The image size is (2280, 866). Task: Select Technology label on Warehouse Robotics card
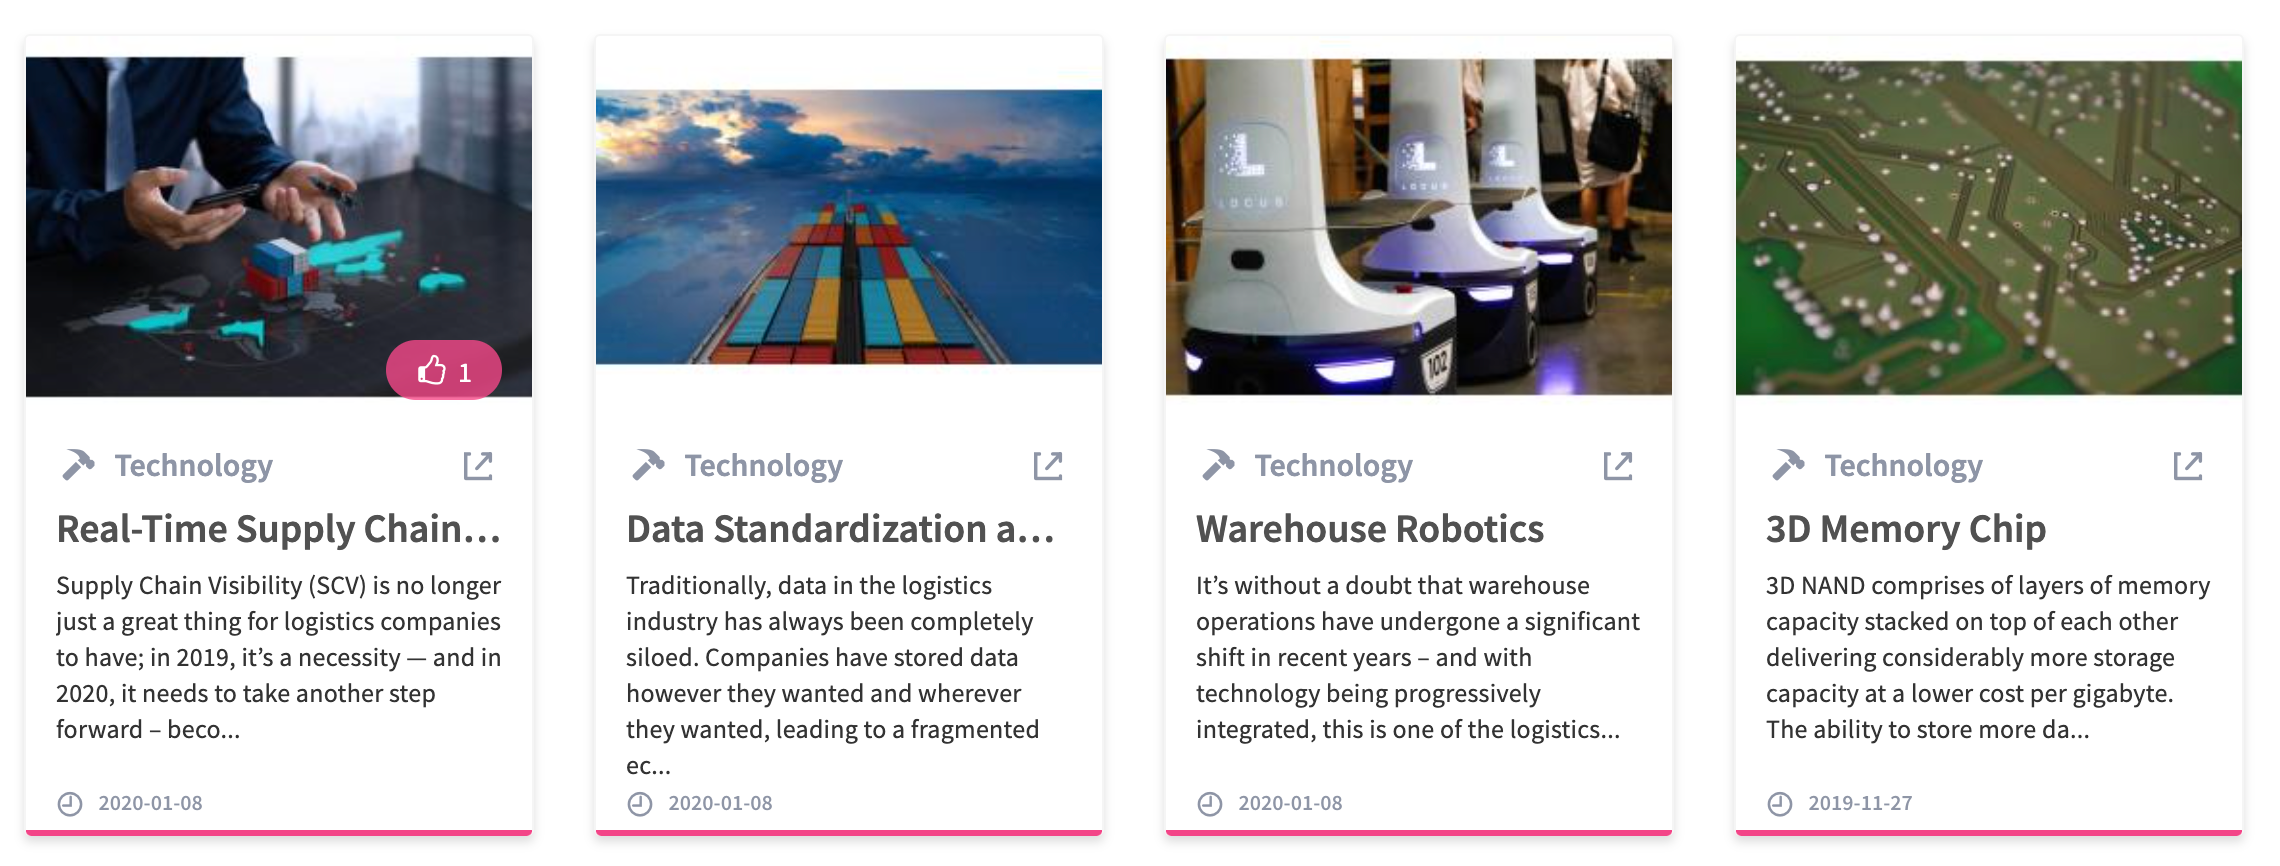click(1333, 466)
